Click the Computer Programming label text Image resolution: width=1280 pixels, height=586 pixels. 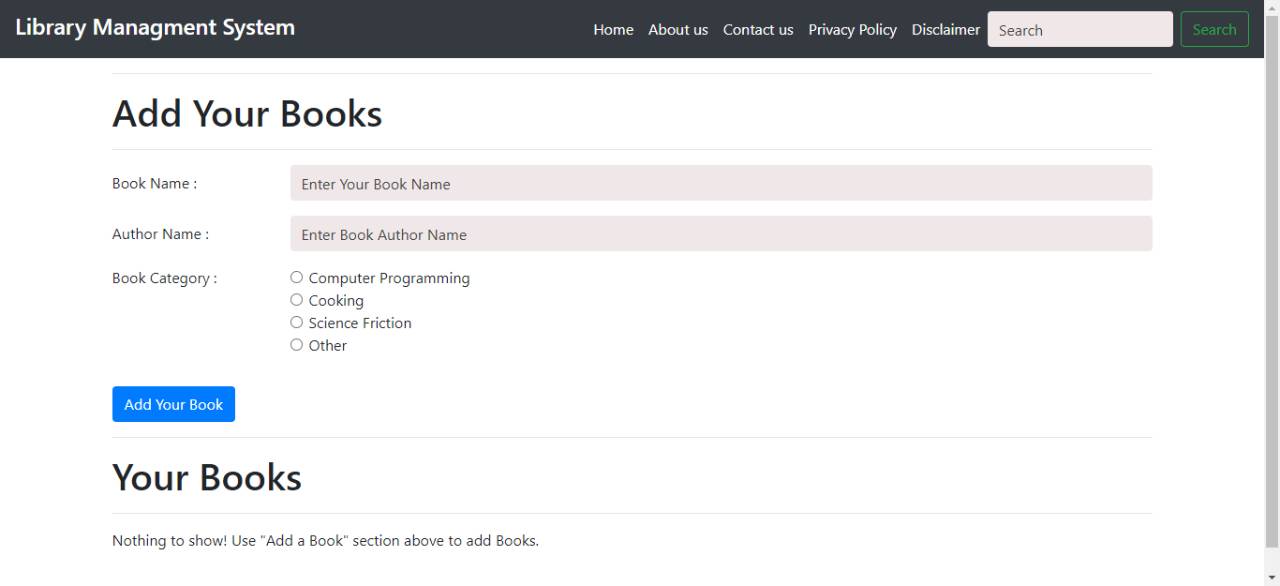click(x=389, y=278)
